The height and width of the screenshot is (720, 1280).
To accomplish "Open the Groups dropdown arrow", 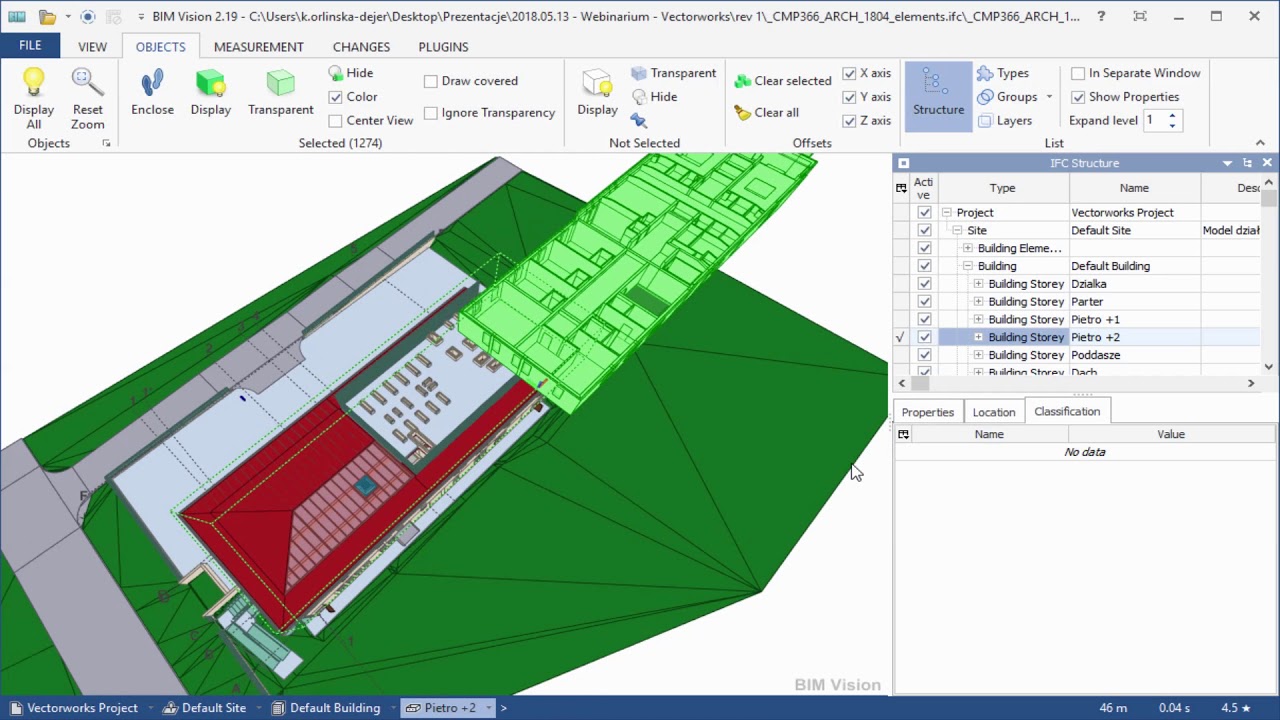I will click(1049, 97).
